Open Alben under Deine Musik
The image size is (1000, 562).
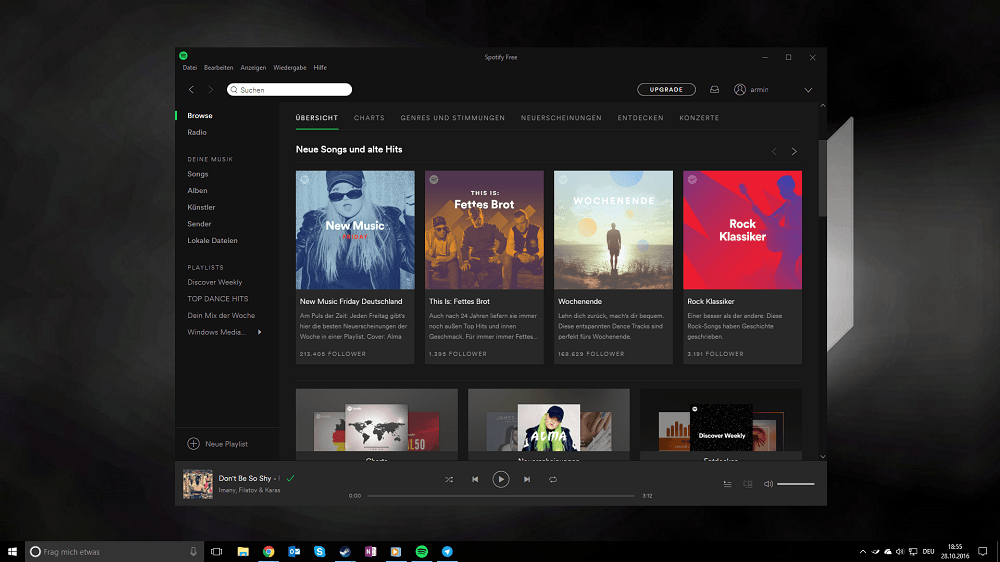197,191
